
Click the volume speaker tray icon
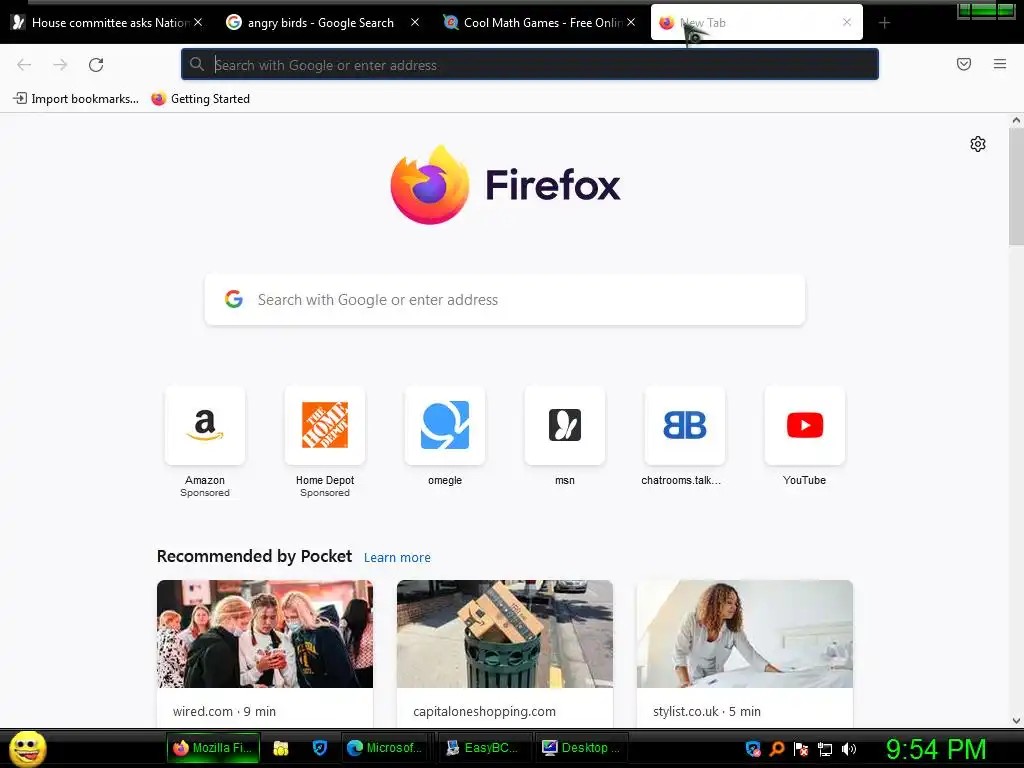point(849,749)
